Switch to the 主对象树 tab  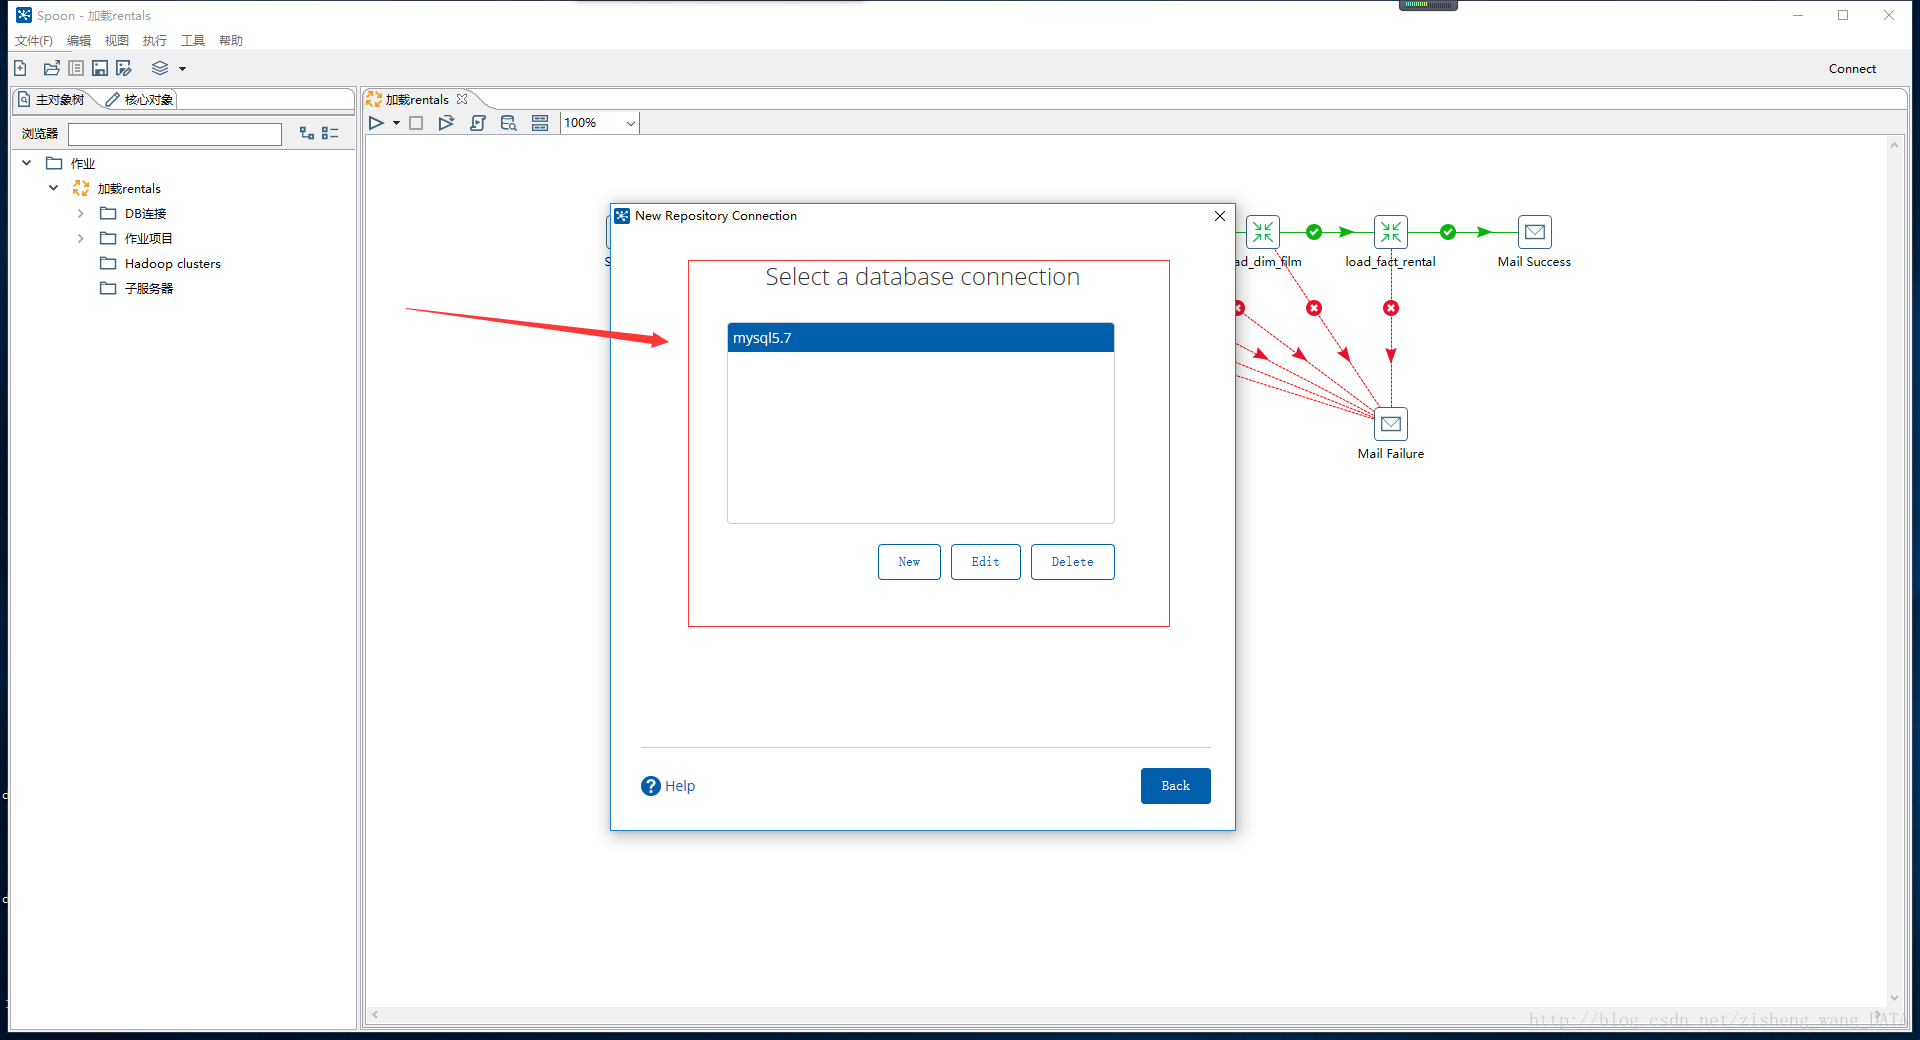(x=52, y=99)
